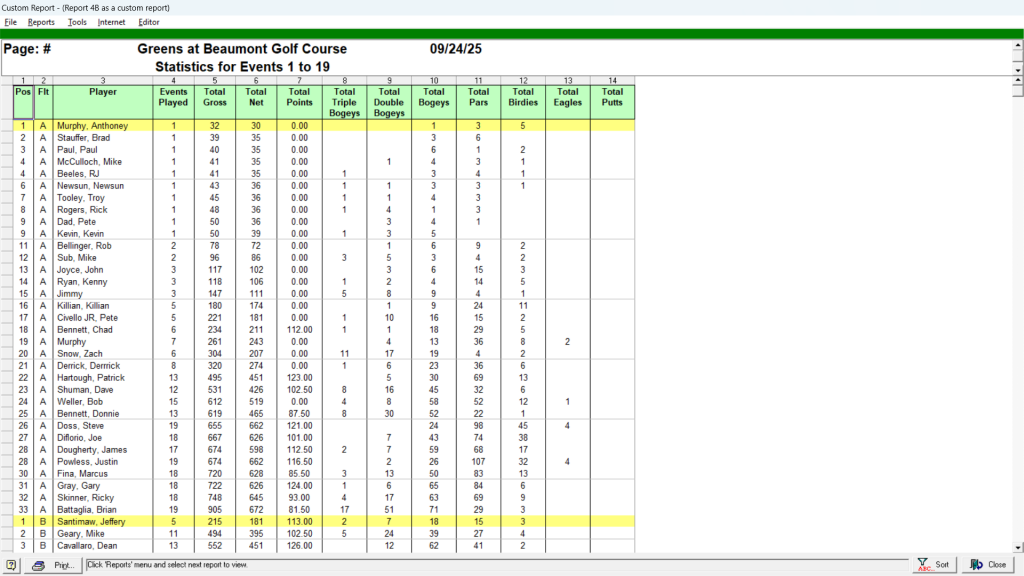The width and height of the screenshot is (1024, 576).
Task: Open the Reports menu
Action: [41, 22]
